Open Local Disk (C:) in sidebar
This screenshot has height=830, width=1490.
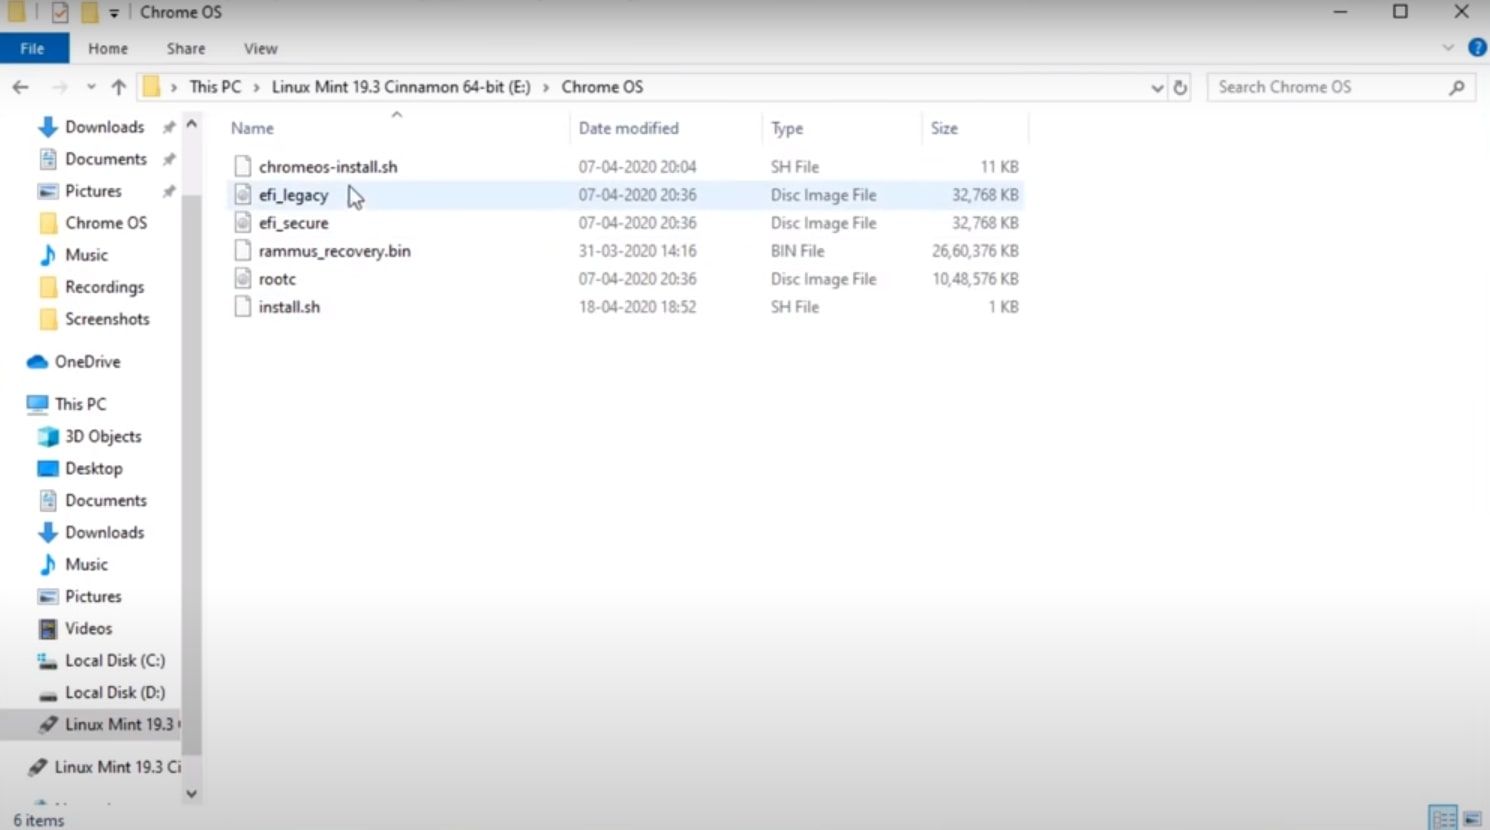(114, 660)
